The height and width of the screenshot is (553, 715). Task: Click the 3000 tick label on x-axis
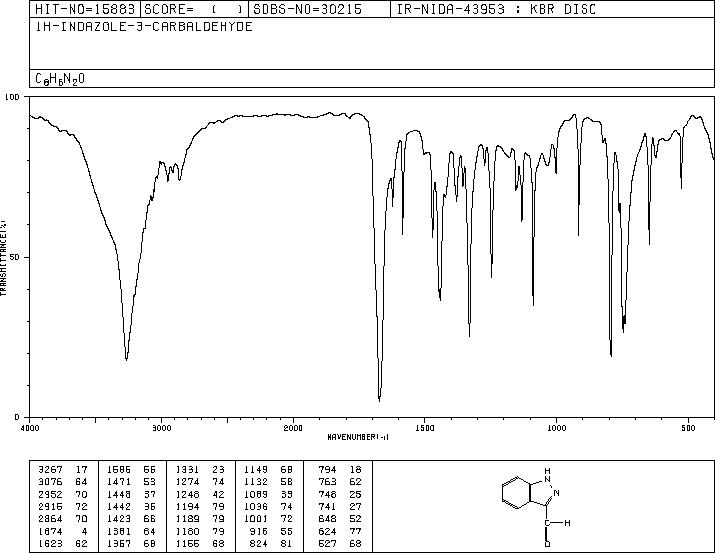161,428
